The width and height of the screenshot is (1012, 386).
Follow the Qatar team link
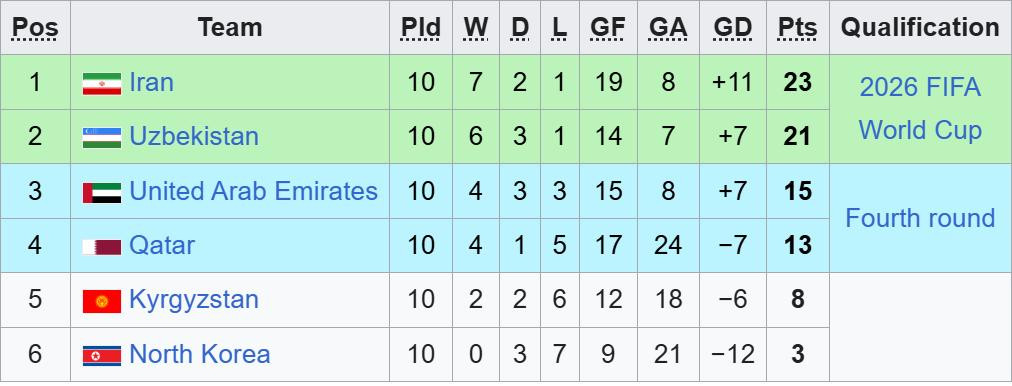click(x=162, y=245)
